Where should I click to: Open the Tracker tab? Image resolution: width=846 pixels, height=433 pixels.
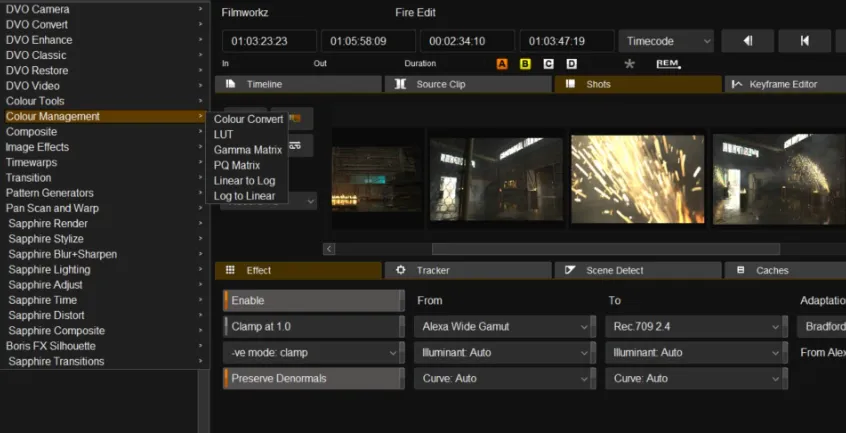coord(468,270)
